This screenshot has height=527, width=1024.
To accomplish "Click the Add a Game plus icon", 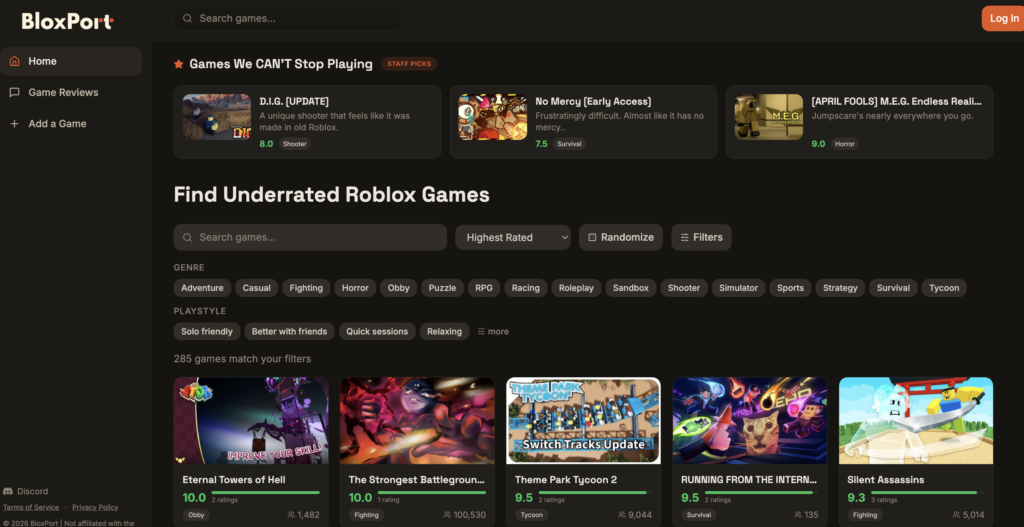I will coord(14,124).
